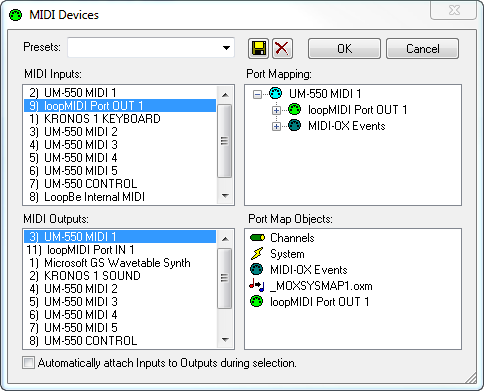The width and height of the screenshot is (484, 391).
Task: Click the Channels object icon
Action: [257, 238]
